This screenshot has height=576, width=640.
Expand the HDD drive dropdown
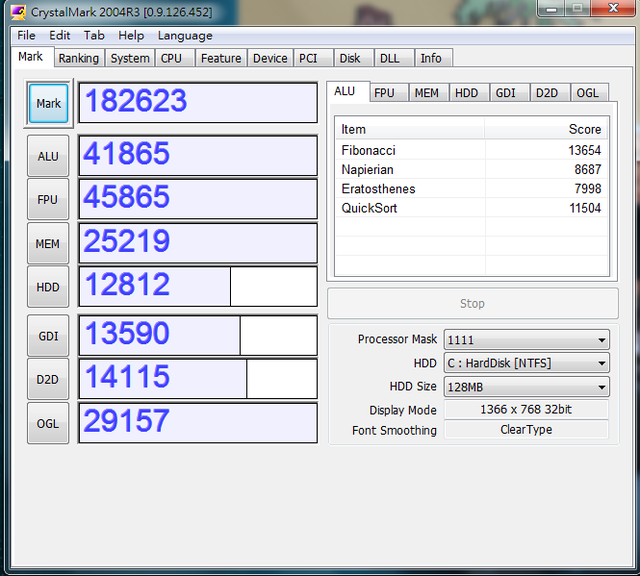tap(527, 363)
